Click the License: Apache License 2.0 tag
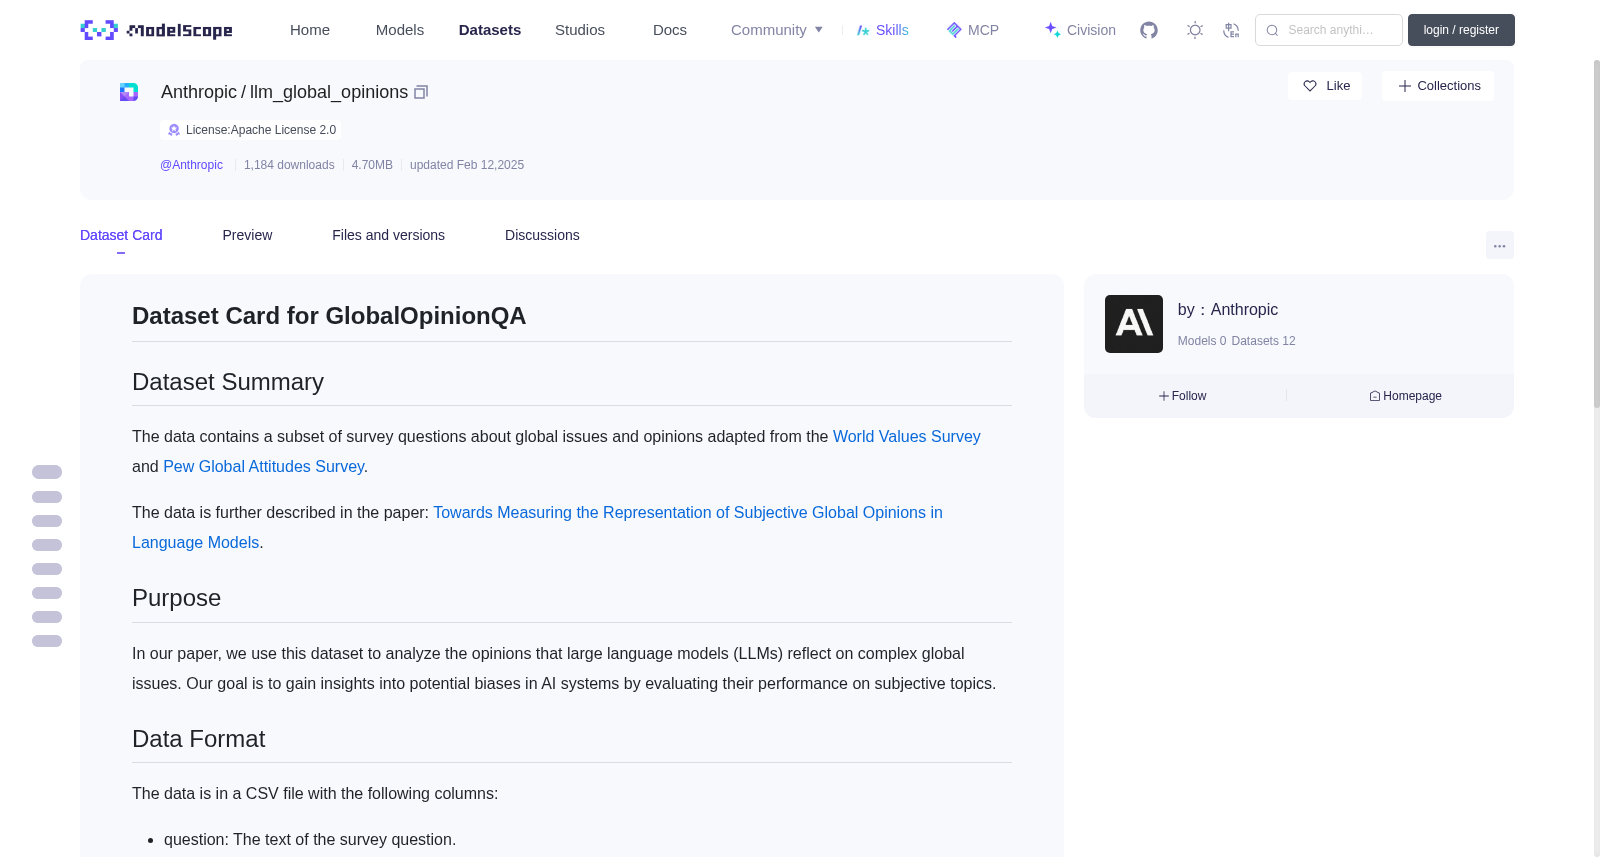Screen dimensions: 1600x857 click(251, 130)
